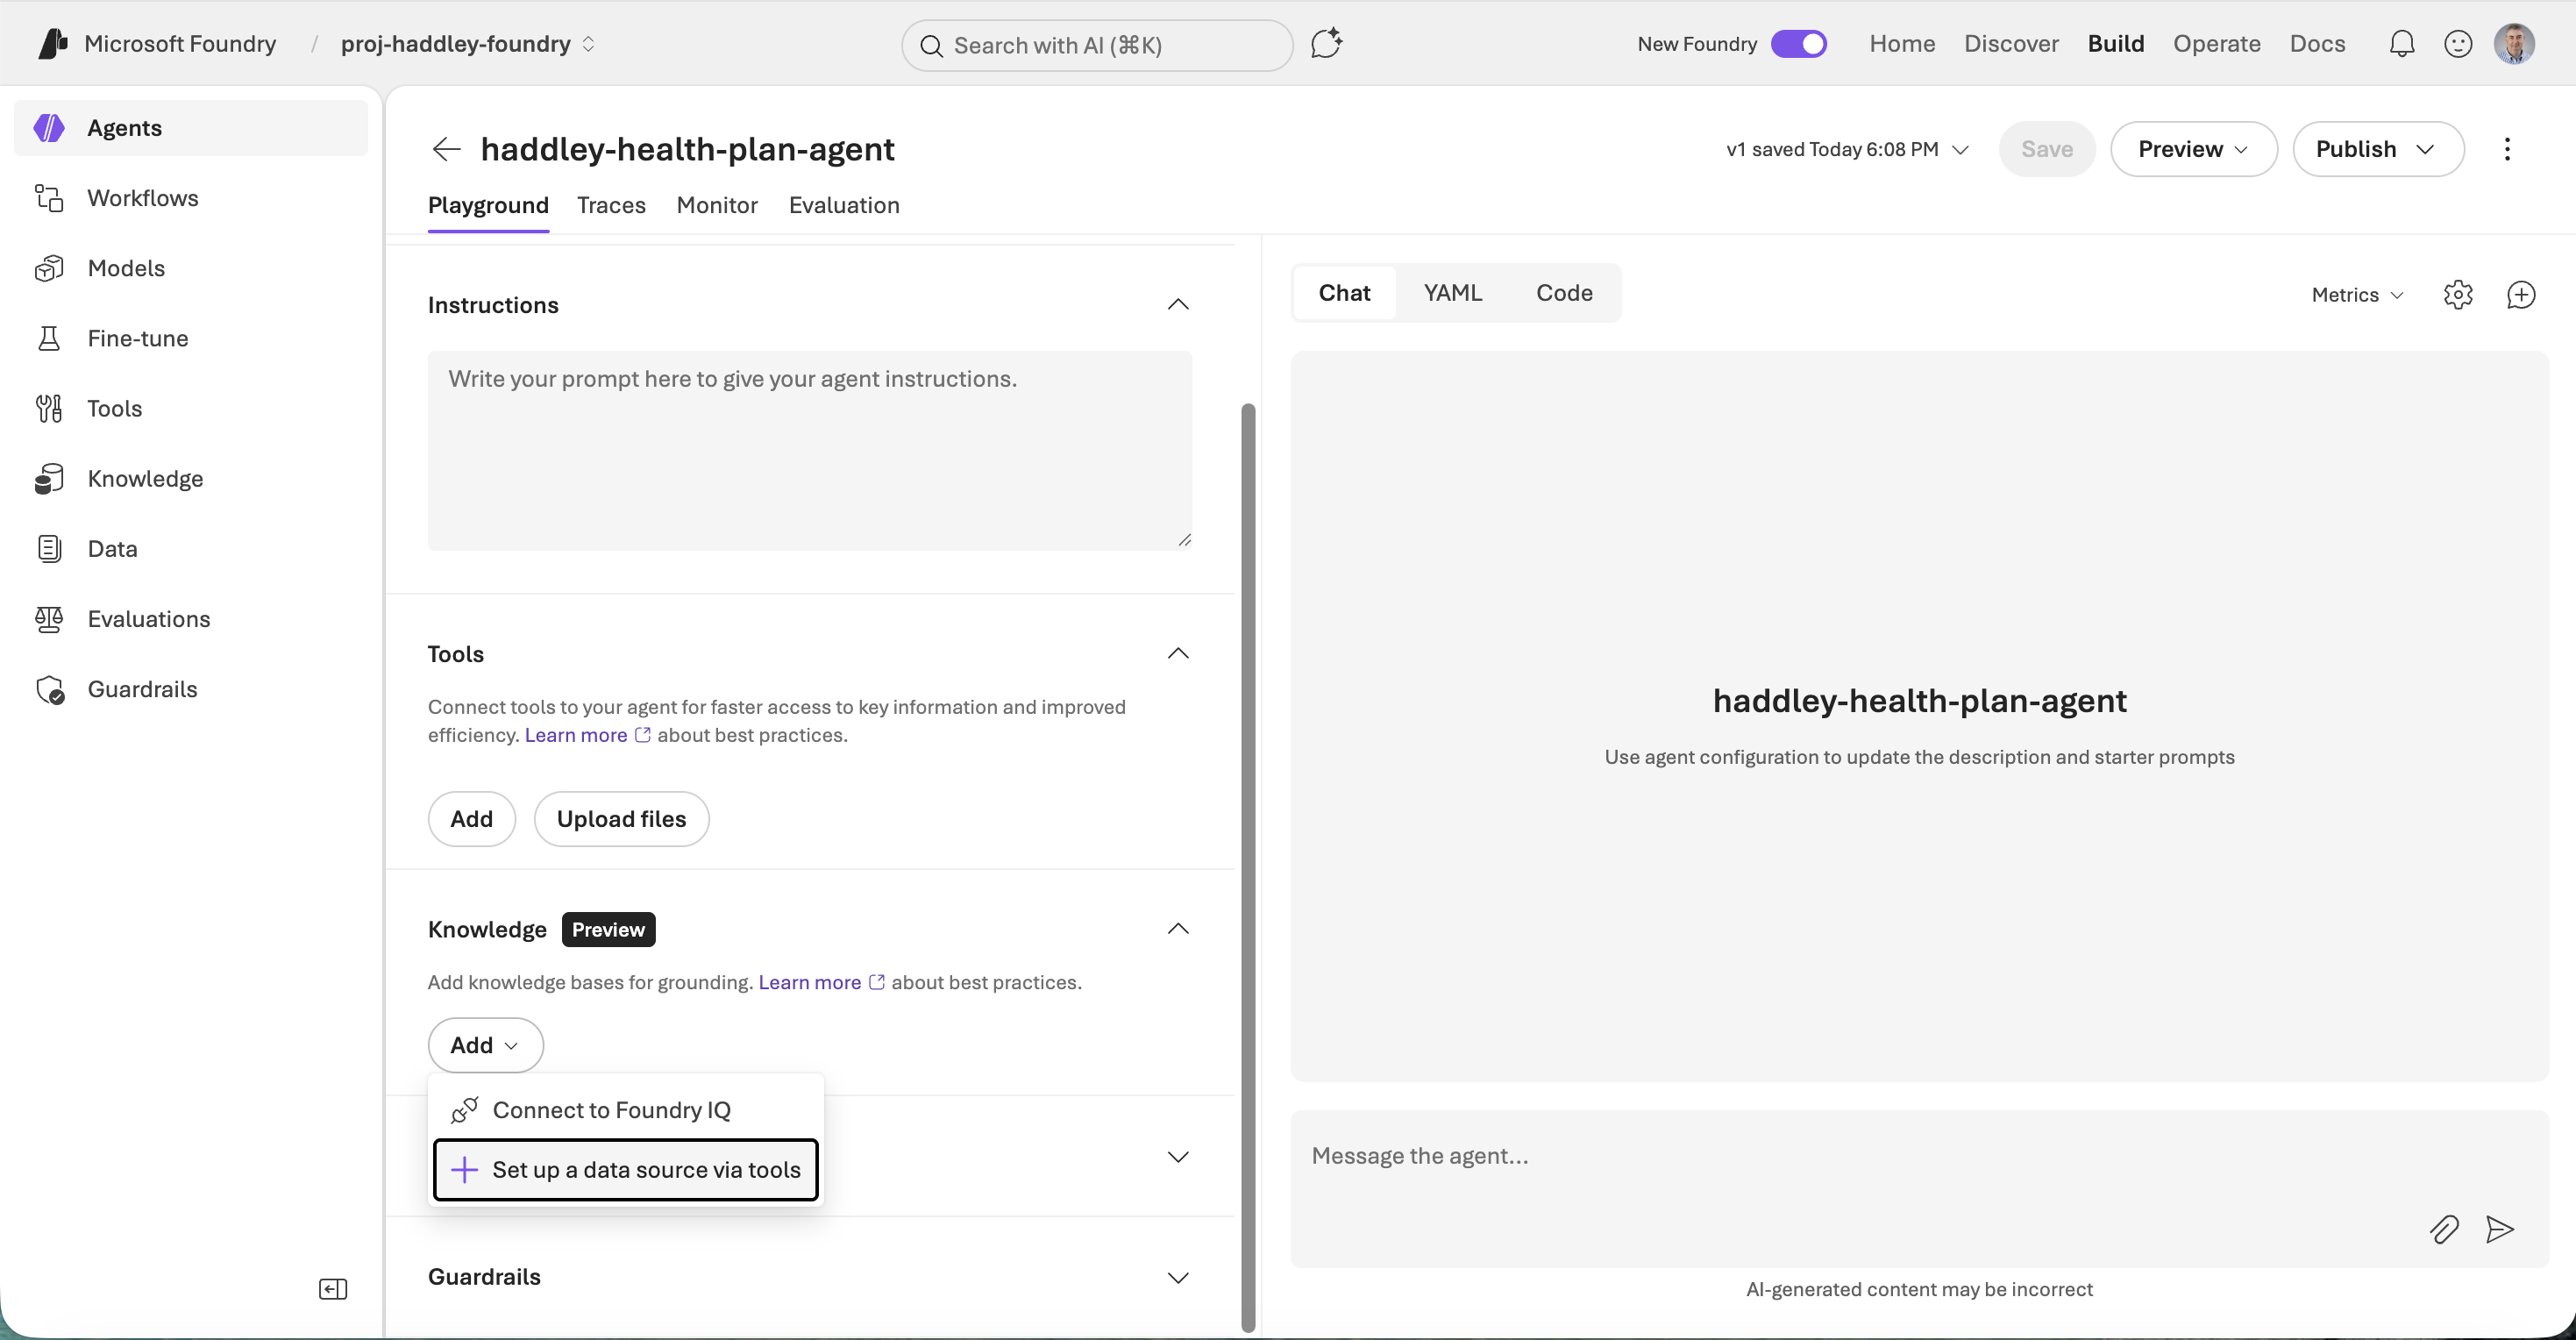The height and width of the screenshot is (1340, 2576).
Task: Expand the Guardrails section
Action: (x=1177, y=1277)
